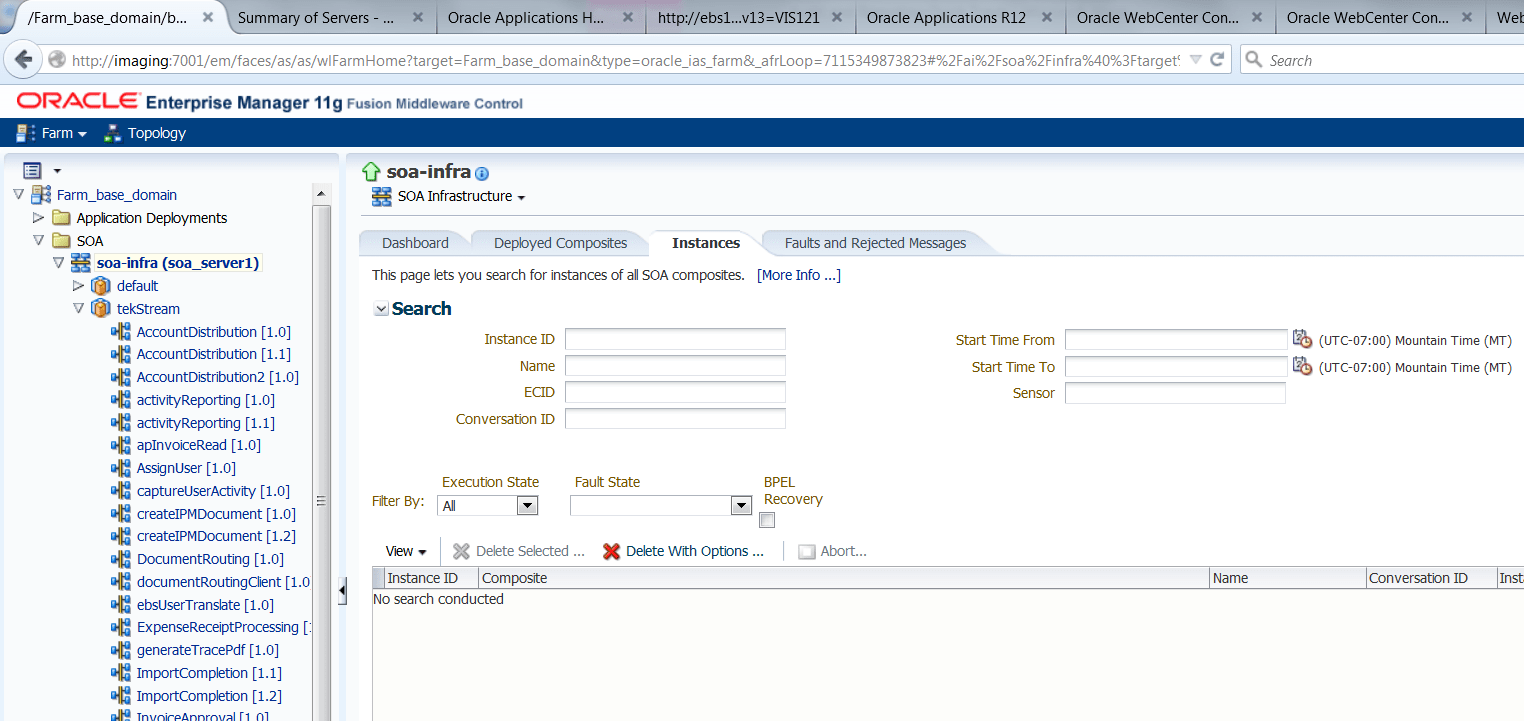Click the Sensor input field

[x=1175, y=393]
